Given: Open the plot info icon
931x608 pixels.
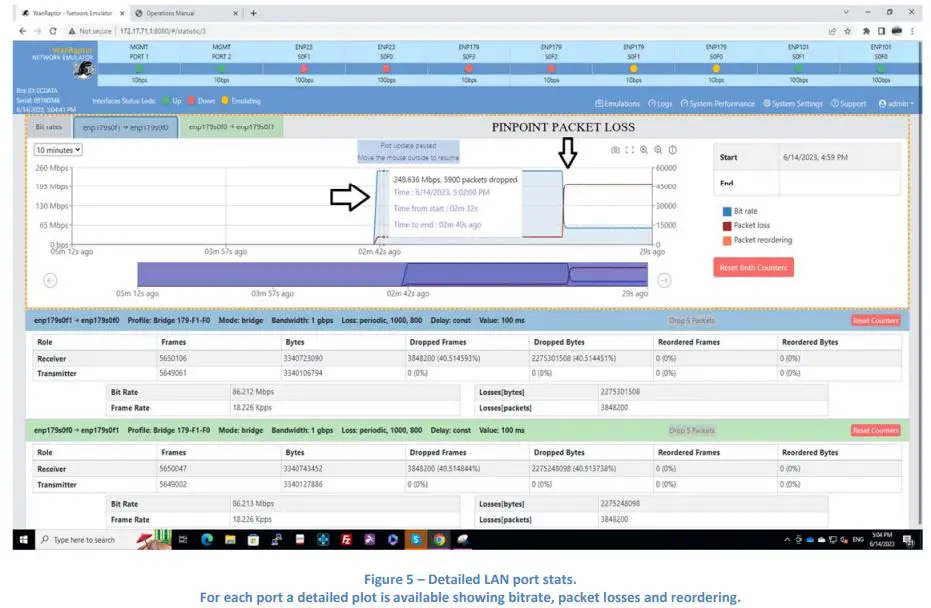Looking at the screenshot, I should (x=672, y=149).
